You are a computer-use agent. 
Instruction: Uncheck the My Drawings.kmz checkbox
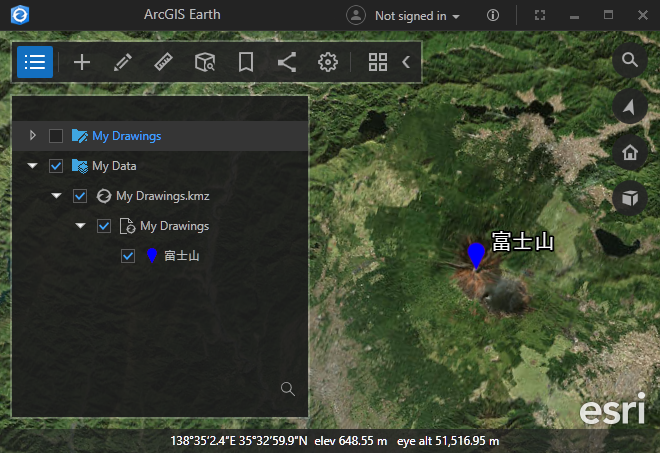tap(80, 196)
